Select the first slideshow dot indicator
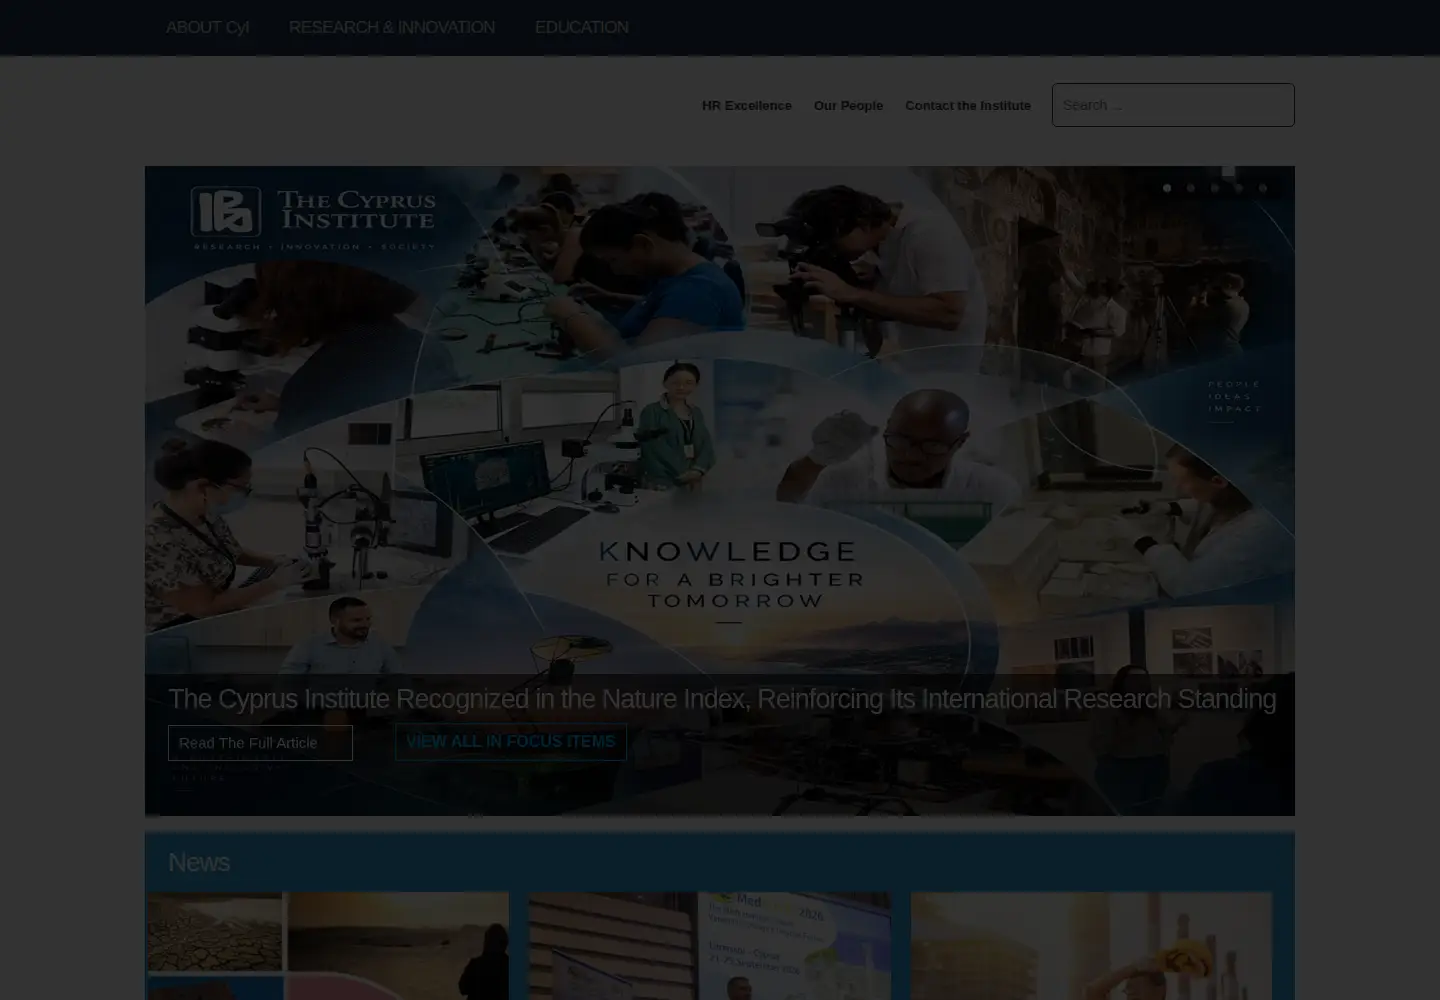Screen dimensions: 1440x1000 coord(1166,188)
